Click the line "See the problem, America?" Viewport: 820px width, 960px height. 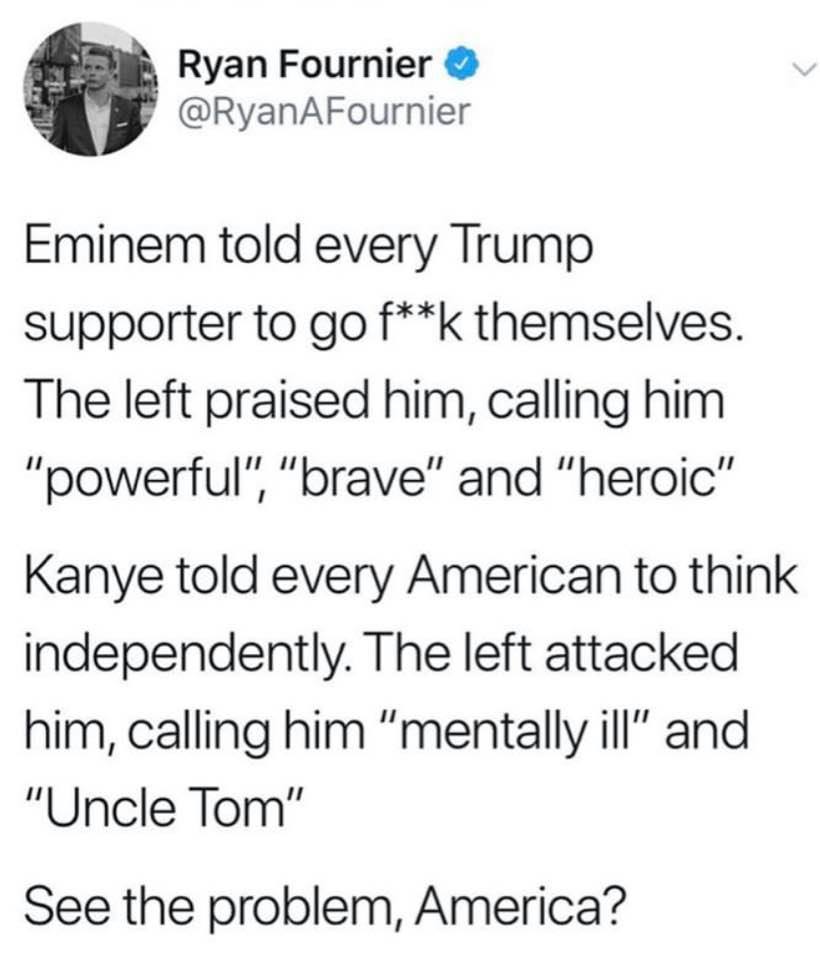[x=325, y=907]
